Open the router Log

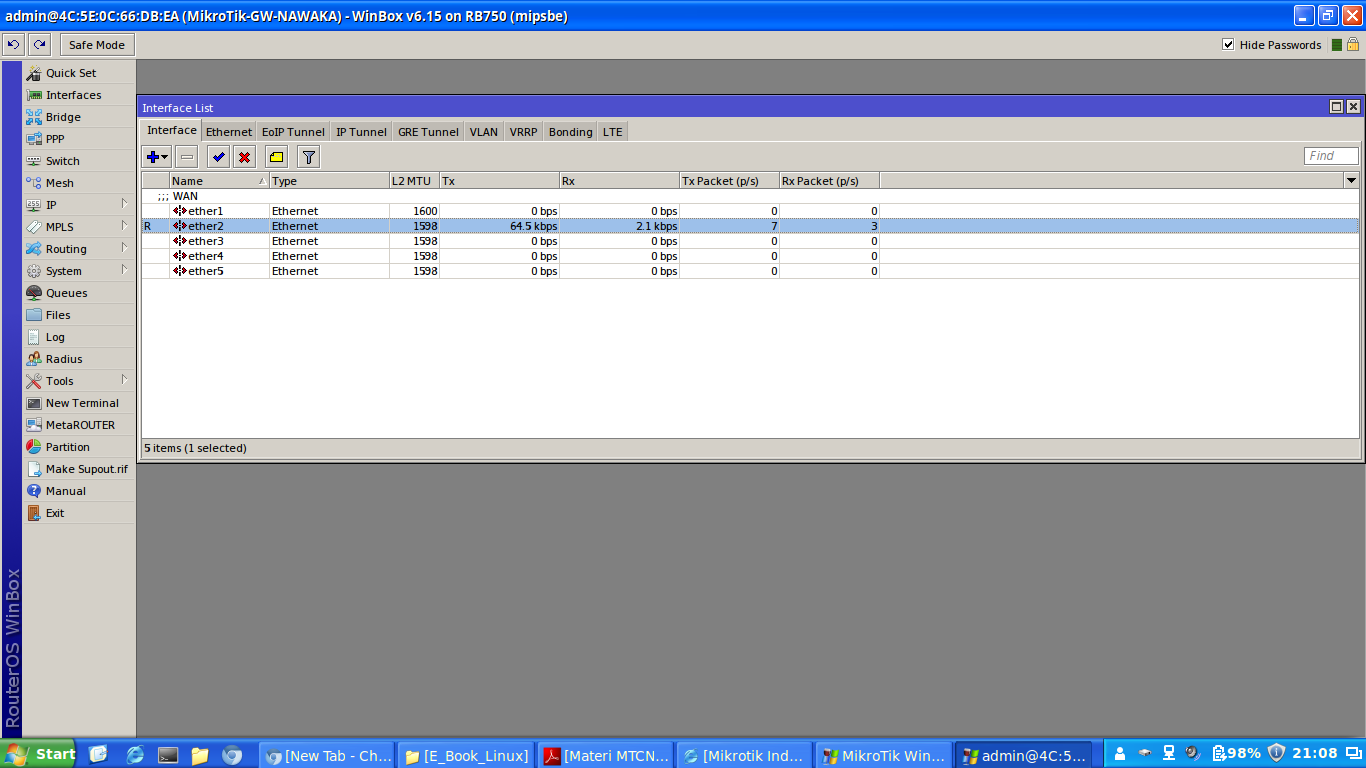click(78, 337)
